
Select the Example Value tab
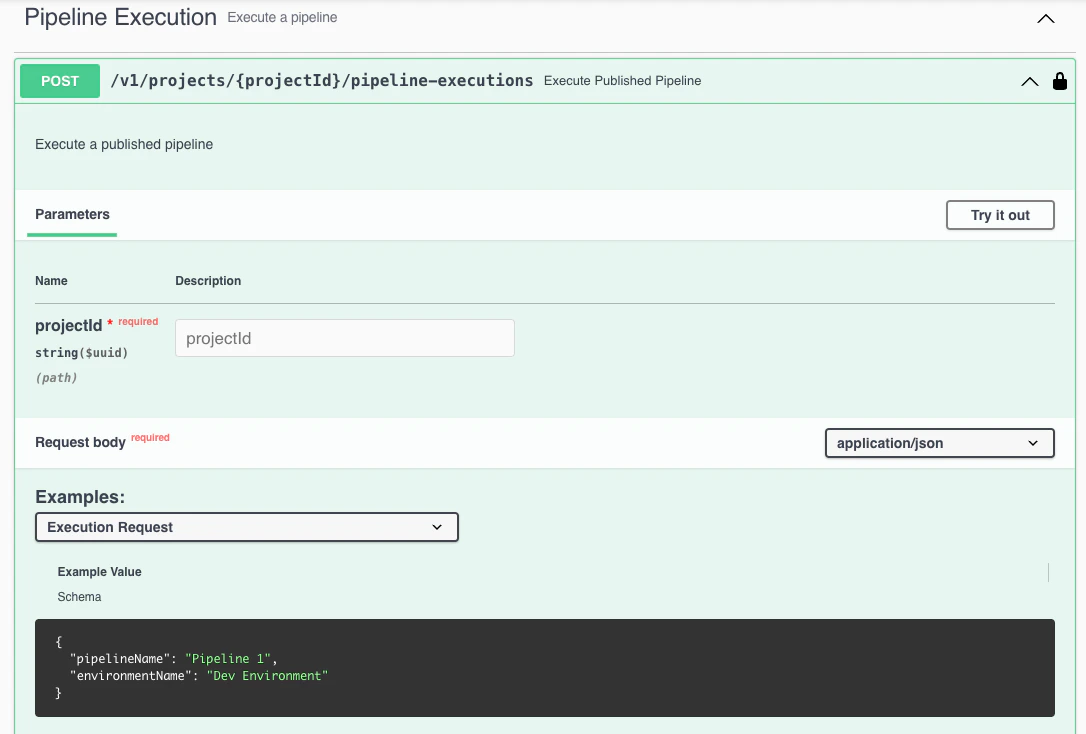point(99,571)
